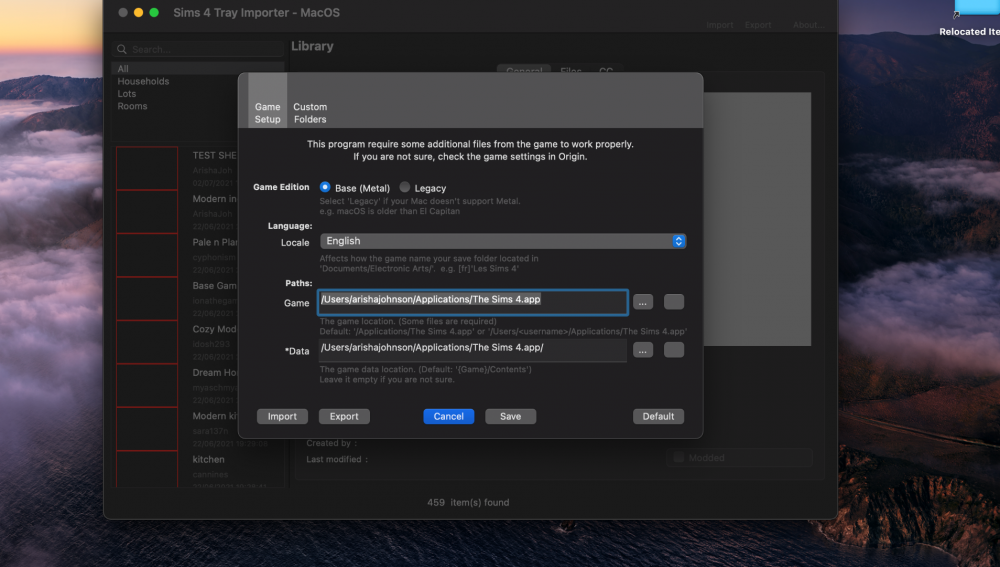
Task: Toggle the Modded checkbox
Action: [679, 457]
